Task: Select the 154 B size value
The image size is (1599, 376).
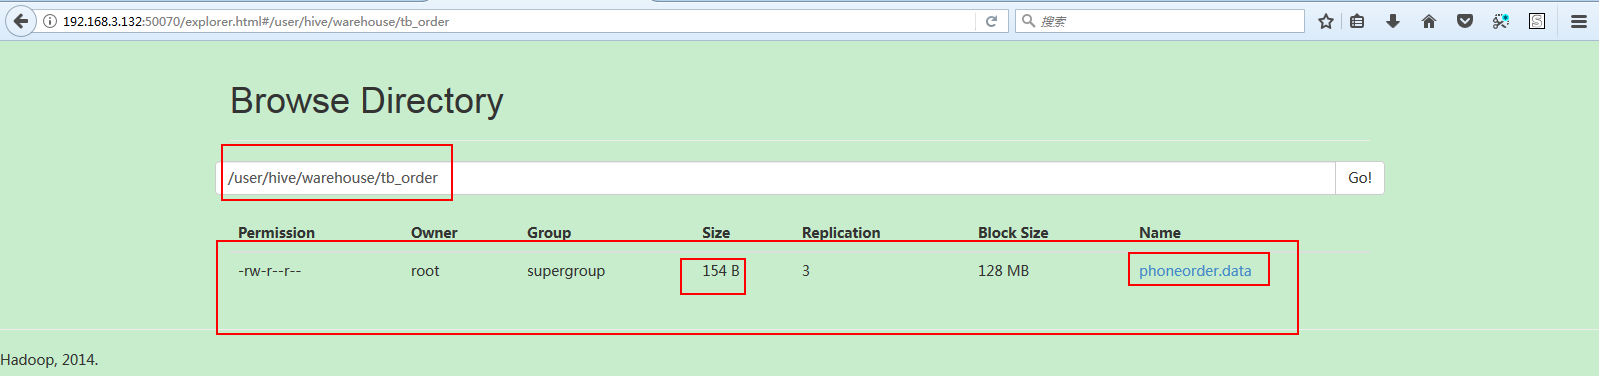Action: pyautogui.click(x=721, y=271)
